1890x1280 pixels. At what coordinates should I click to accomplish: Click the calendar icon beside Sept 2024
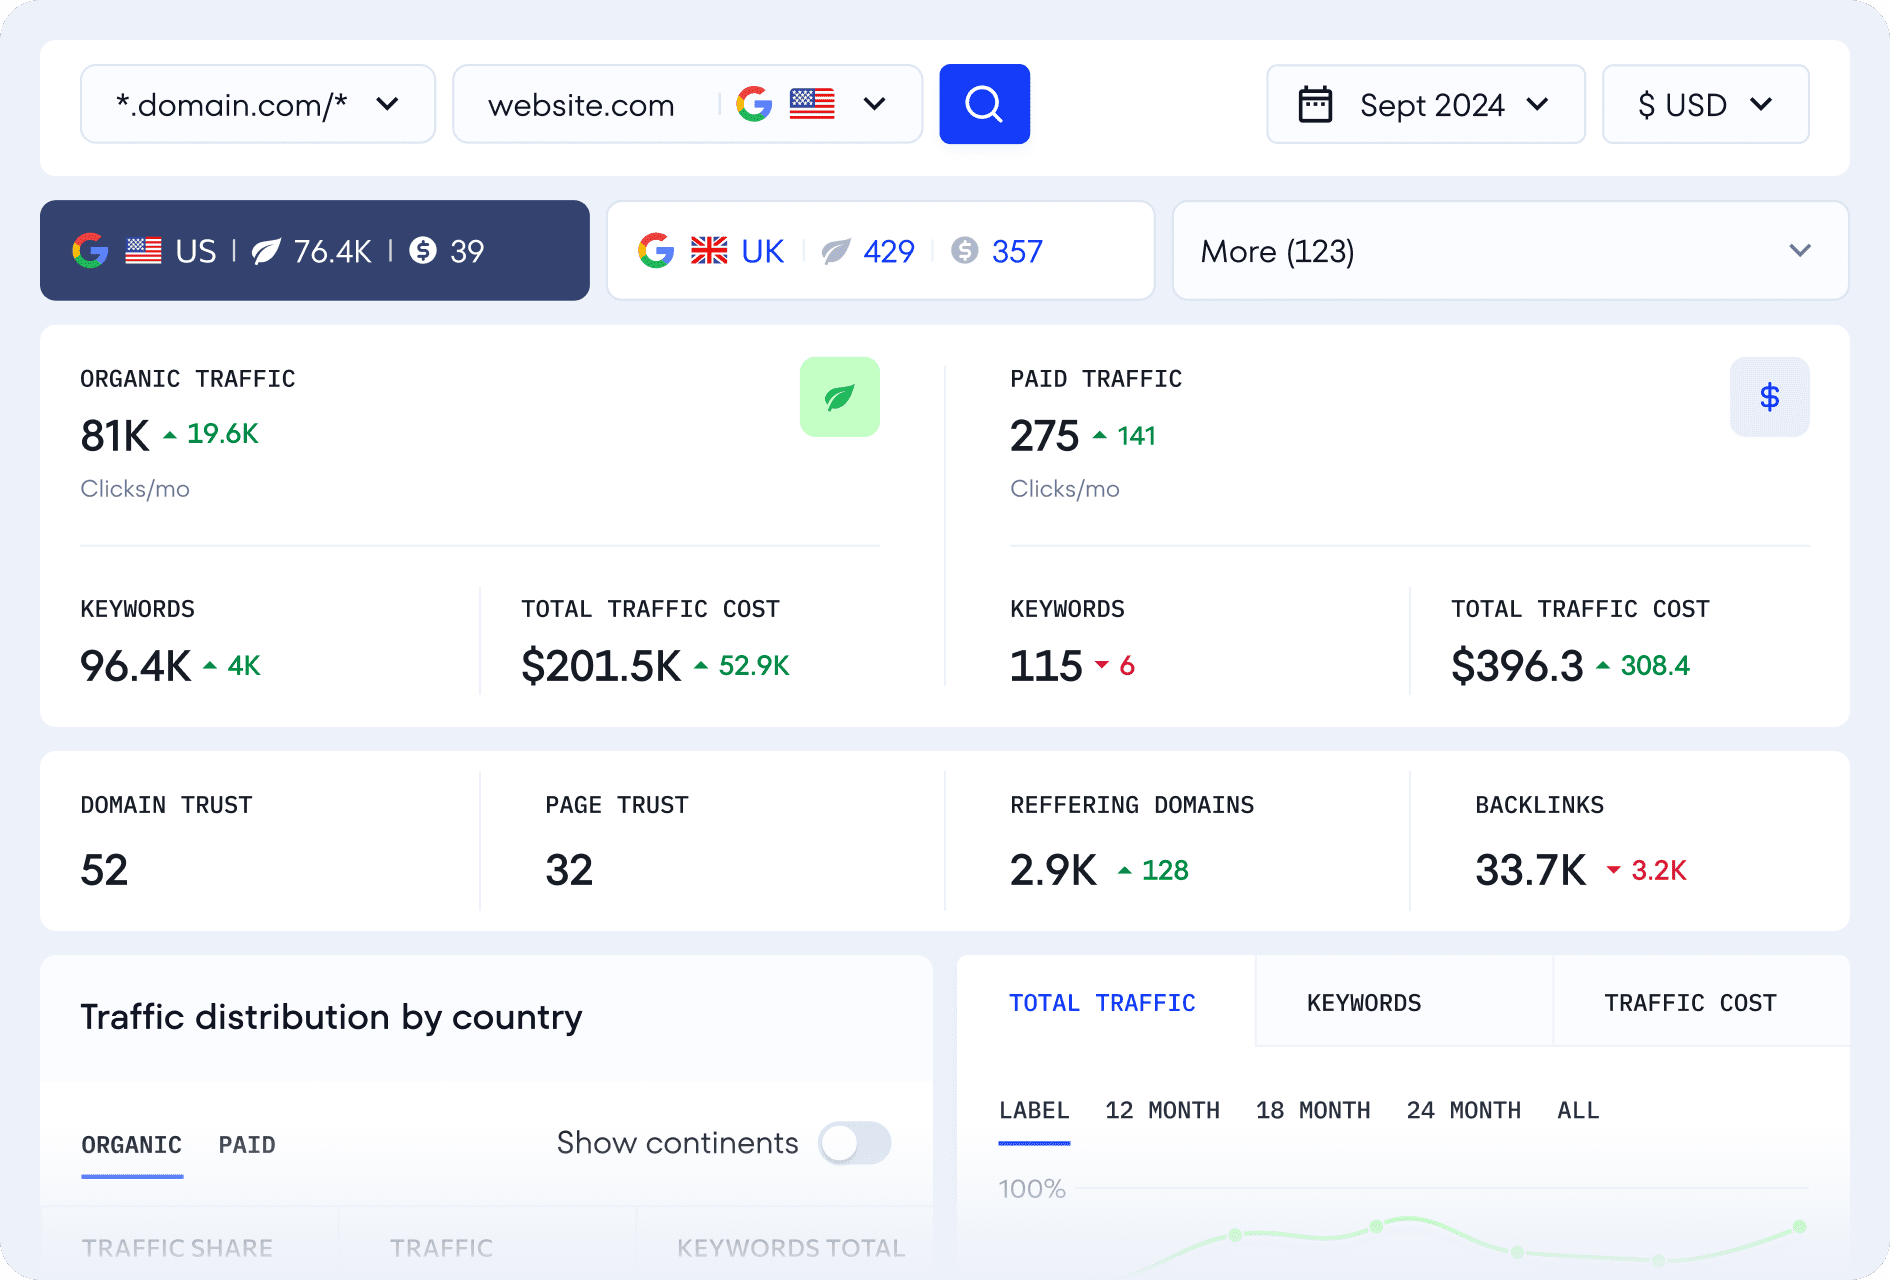(x=1315, y=104)
